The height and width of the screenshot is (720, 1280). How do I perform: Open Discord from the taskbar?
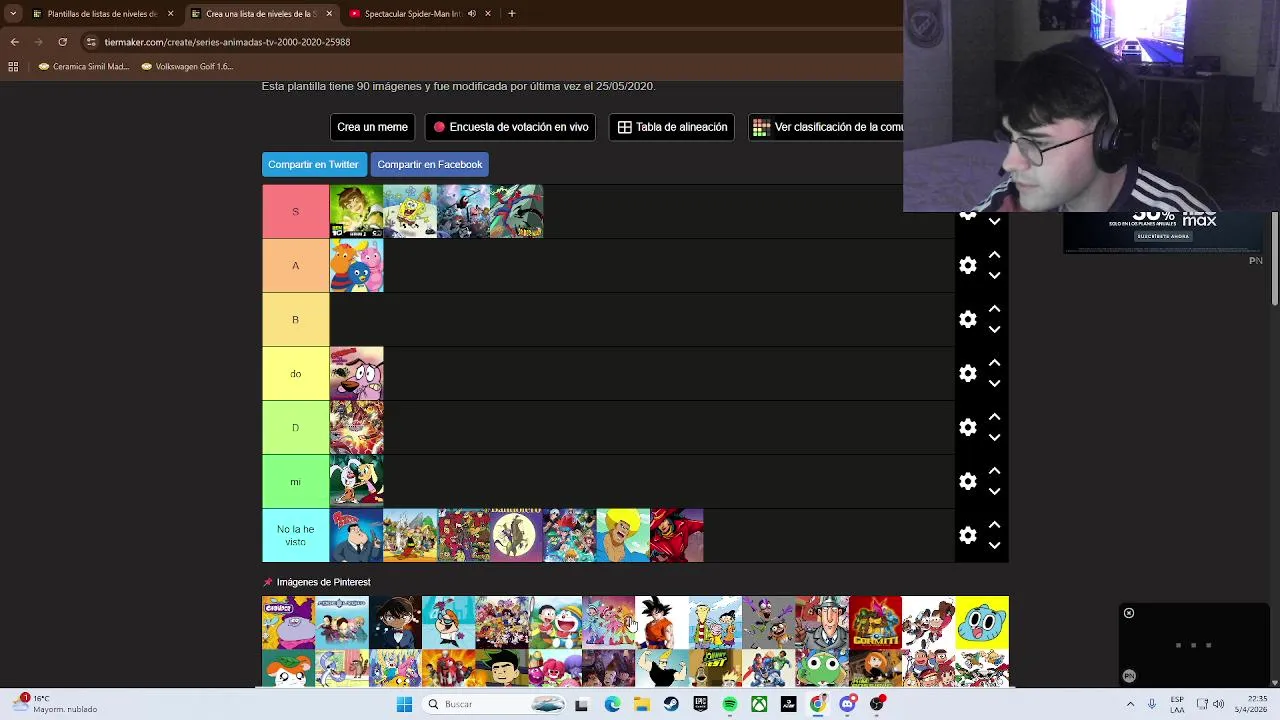[x=848, y=704]
